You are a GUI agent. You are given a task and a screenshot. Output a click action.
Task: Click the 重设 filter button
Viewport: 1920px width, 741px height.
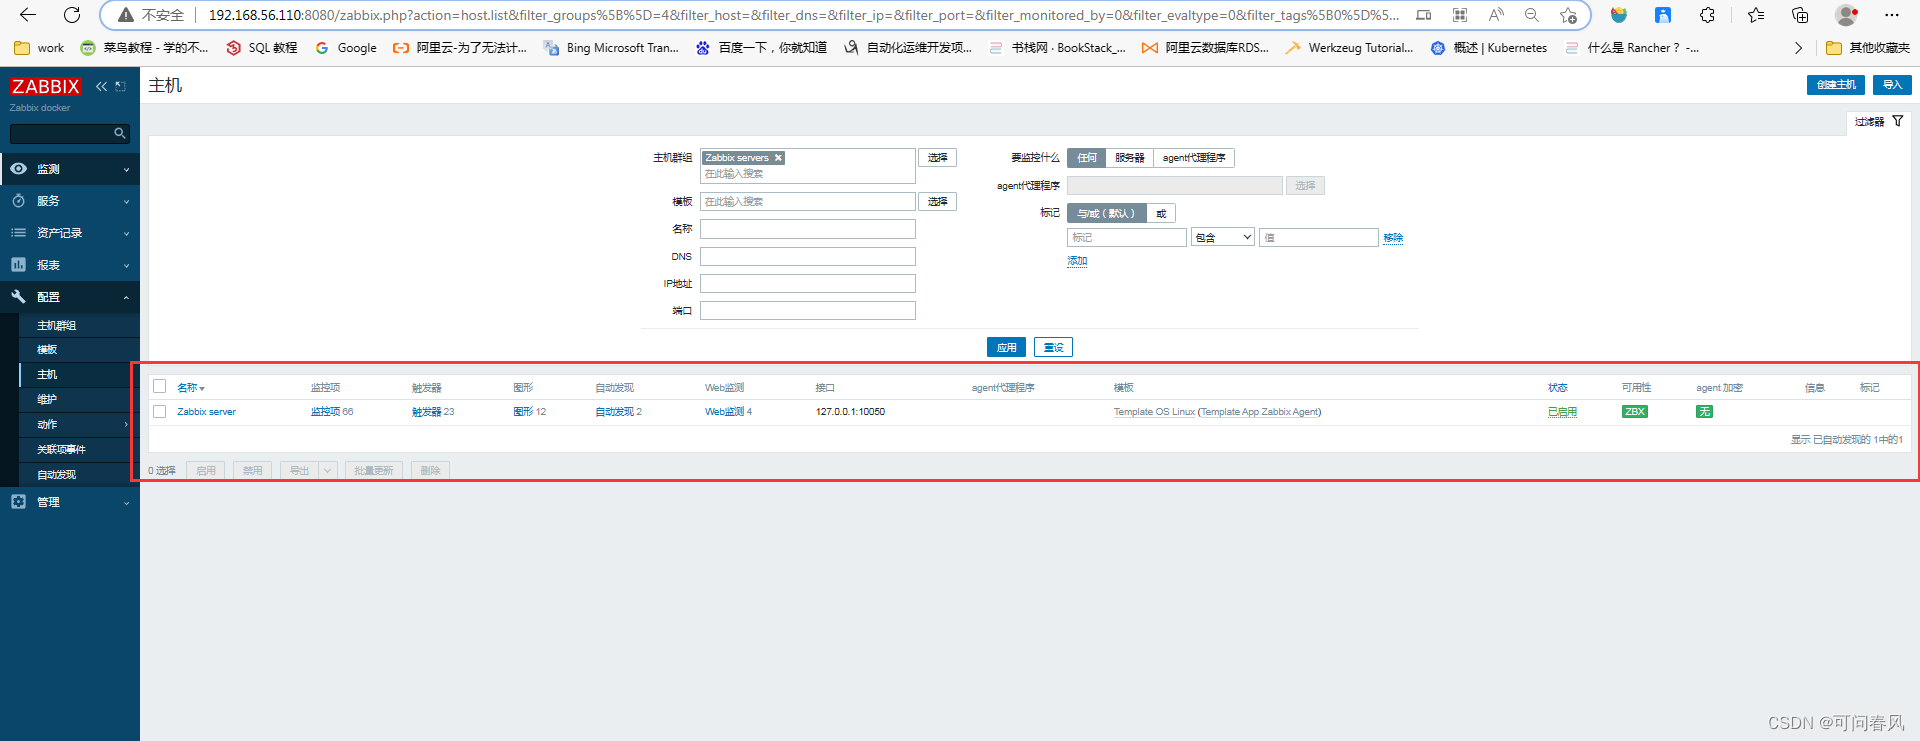click(x=1053, y=347)
